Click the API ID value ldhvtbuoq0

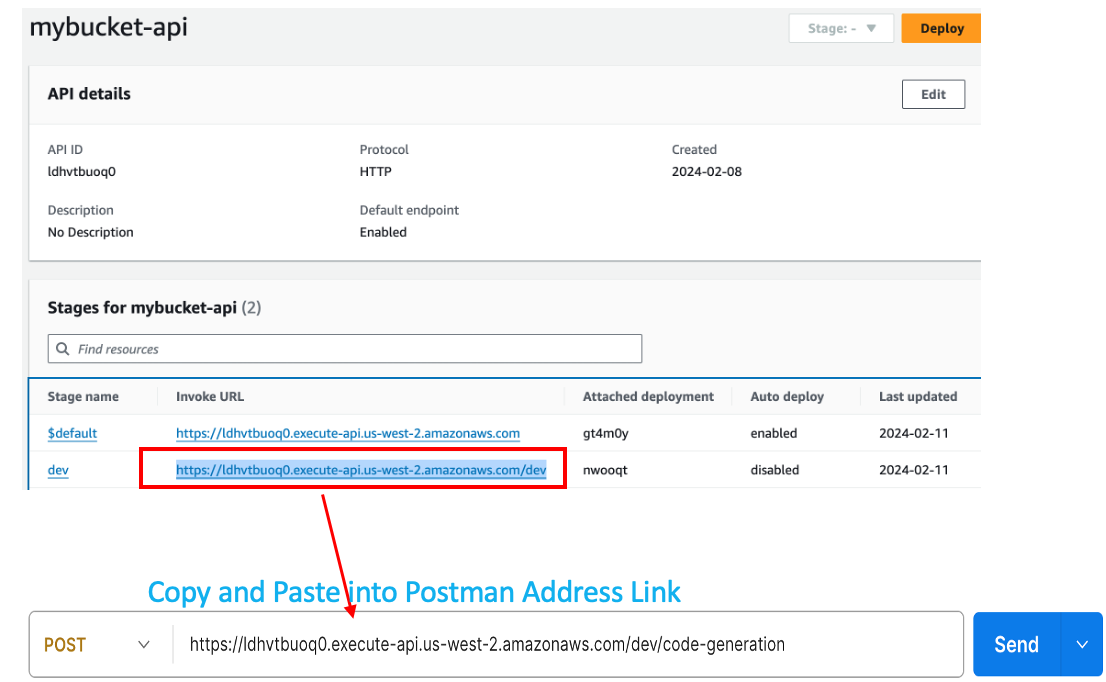coord(82,171)
